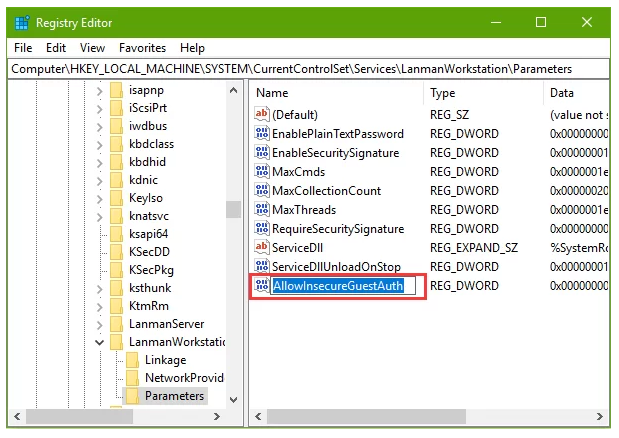619x438 pixels.
Task: Select the KtmRm tree item
Action: pyautogui.click(x=148, y=306)
